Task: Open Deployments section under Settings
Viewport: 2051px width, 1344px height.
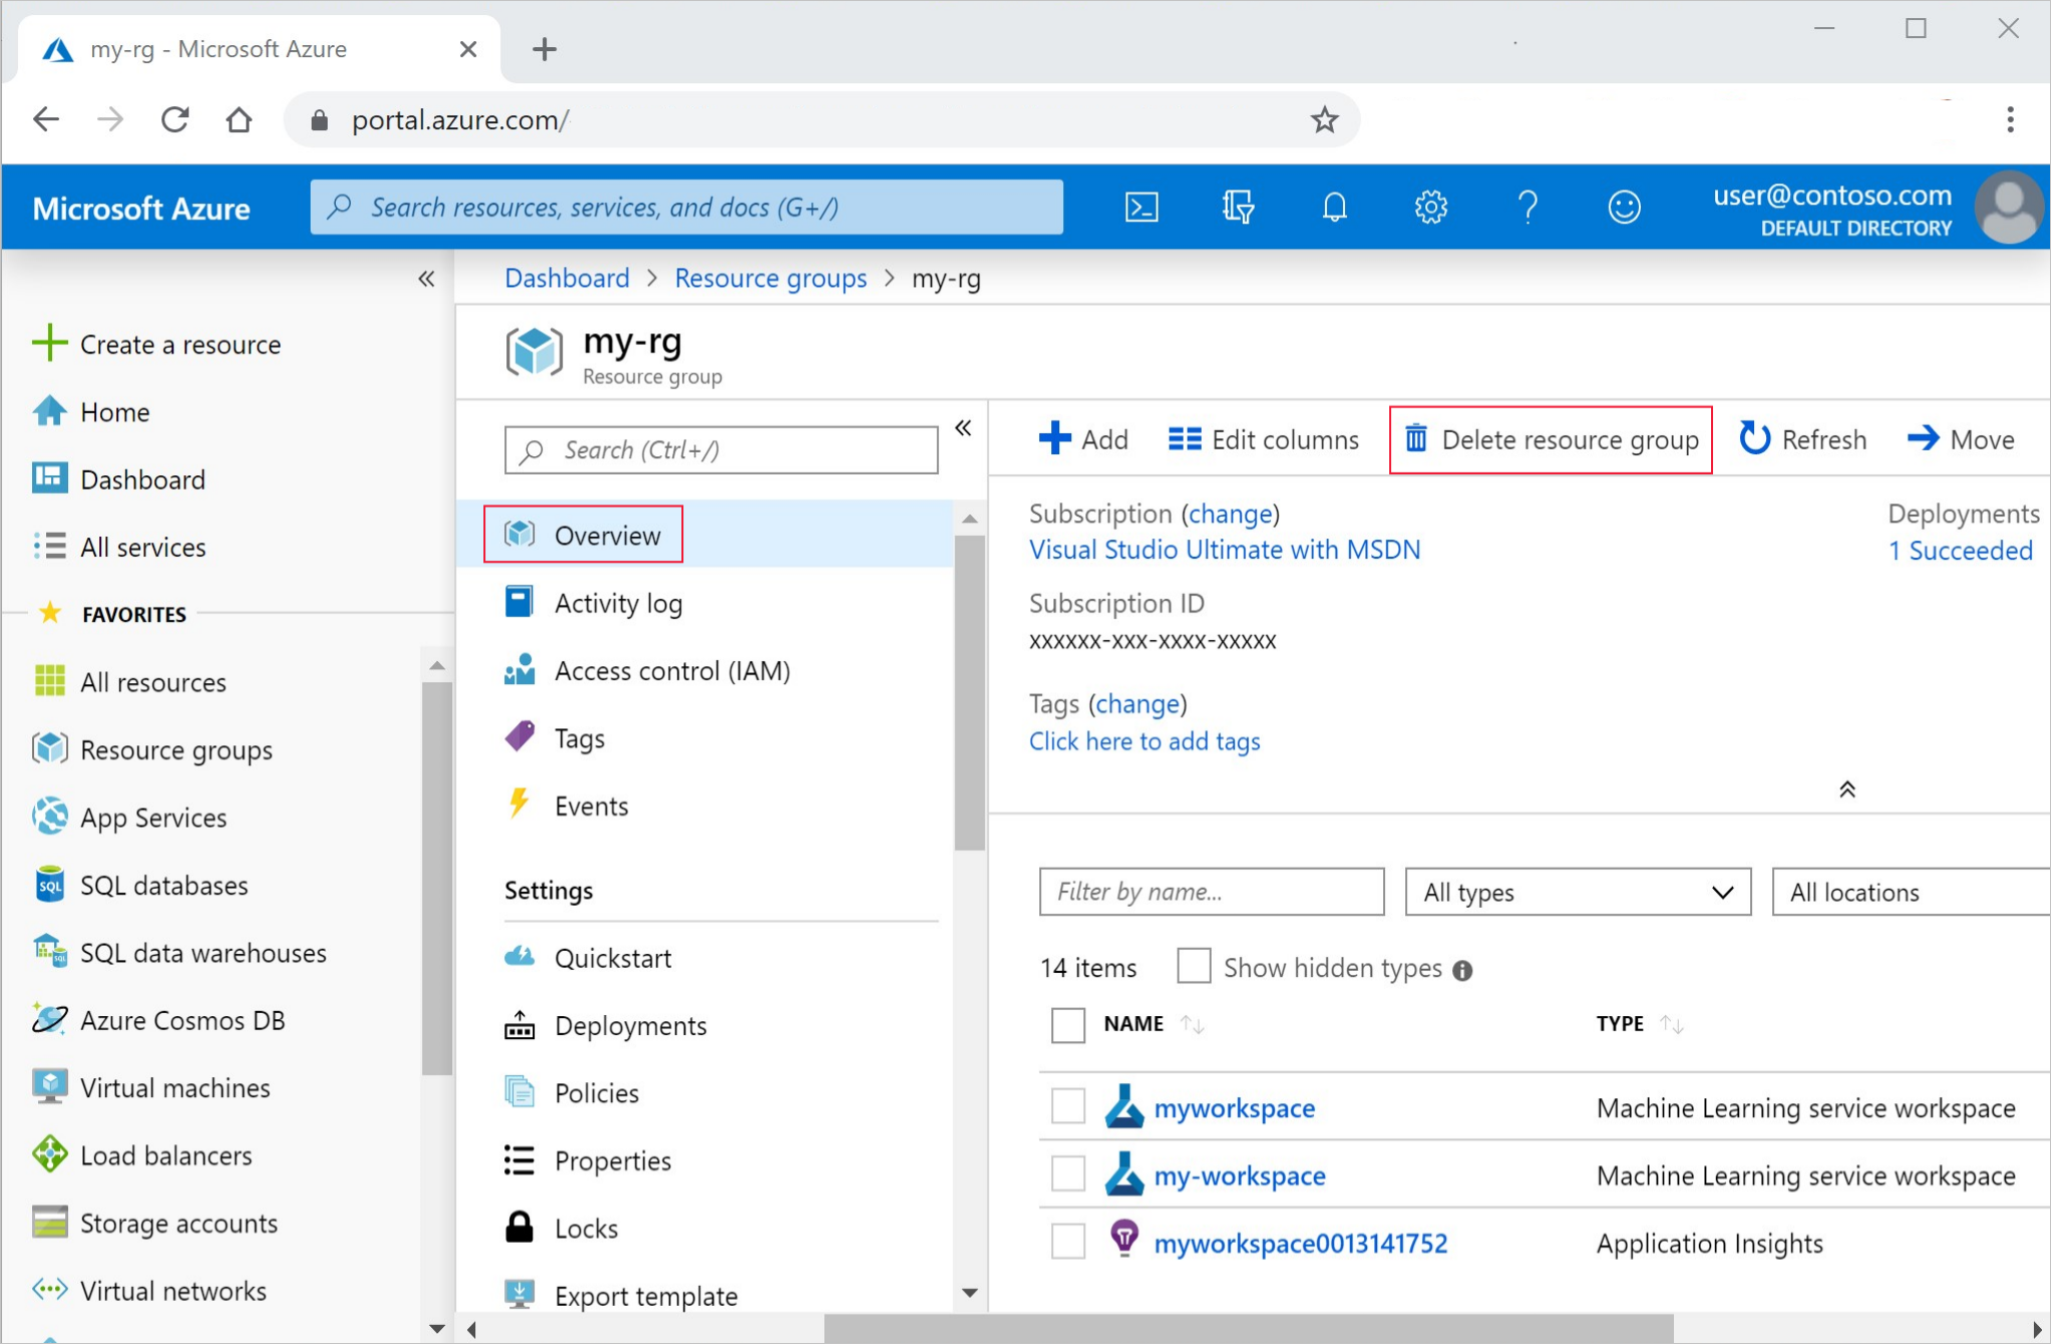Action: pyautogui.click(x=631, y=1024)
